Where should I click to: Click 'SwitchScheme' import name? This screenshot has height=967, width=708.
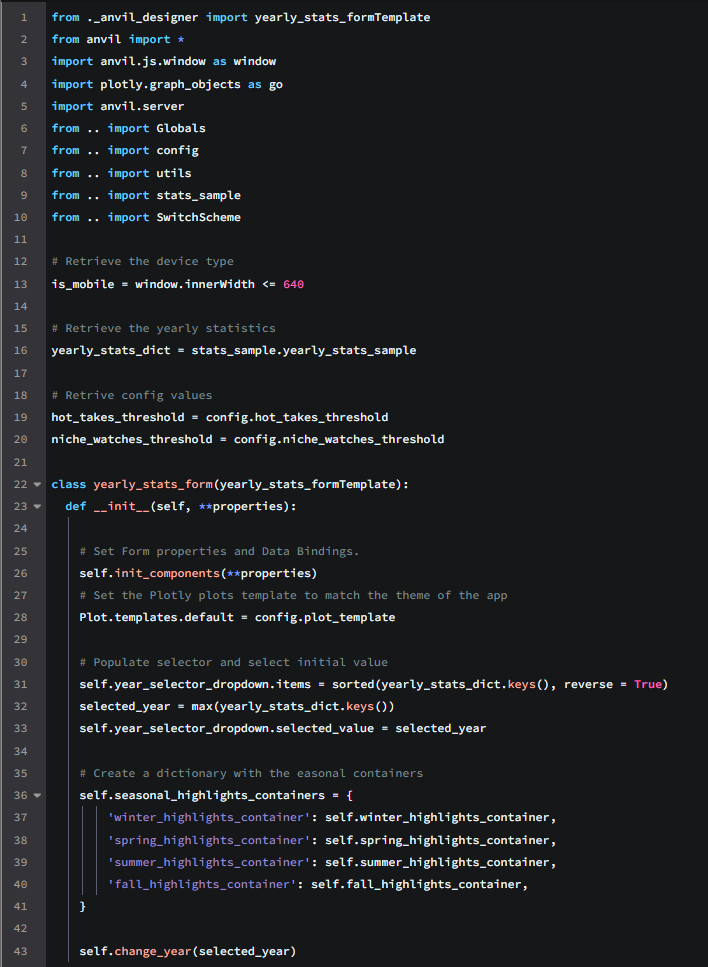(x=199, y=218)
